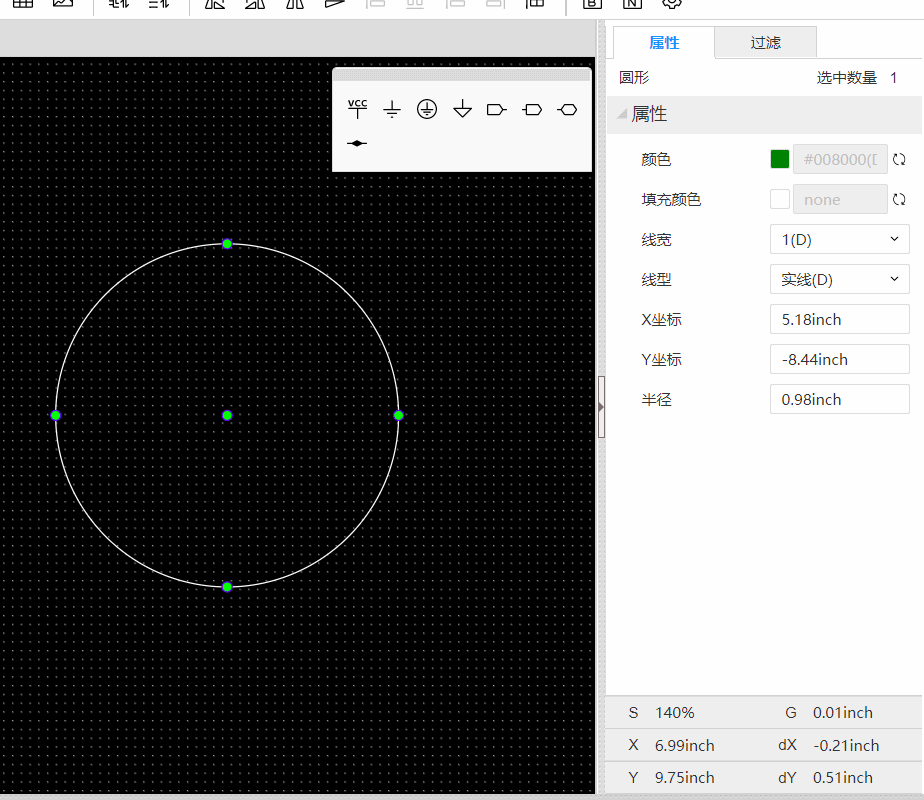Open the 线宽 line width dropdown
This screenshot has height=800, width=924.
[838, 239]
